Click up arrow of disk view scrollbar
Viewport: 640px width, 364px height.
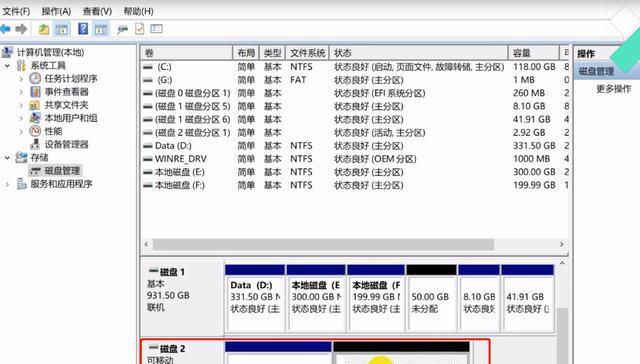[x=562, y=263]
